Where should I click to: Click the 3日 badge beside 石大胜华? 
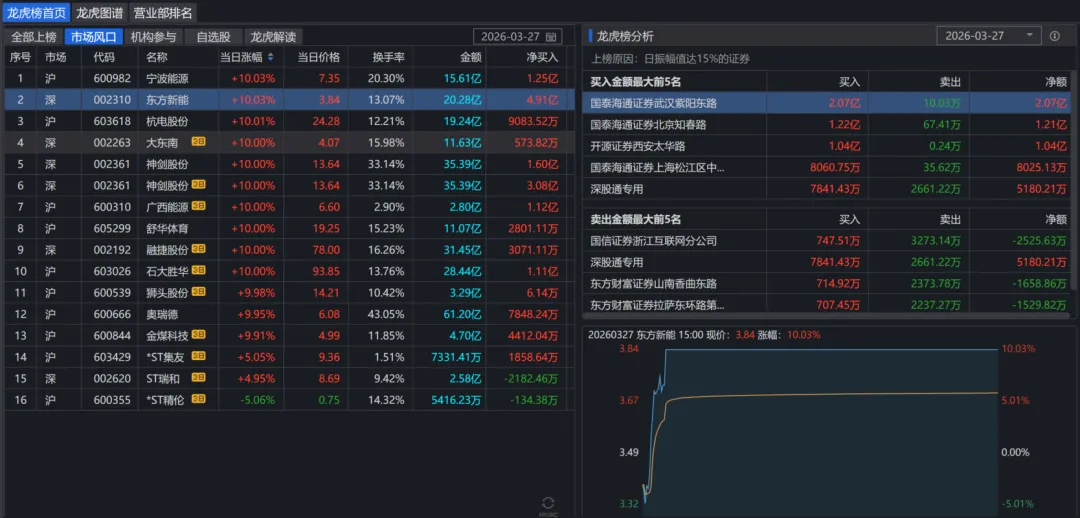coord(198,269)
